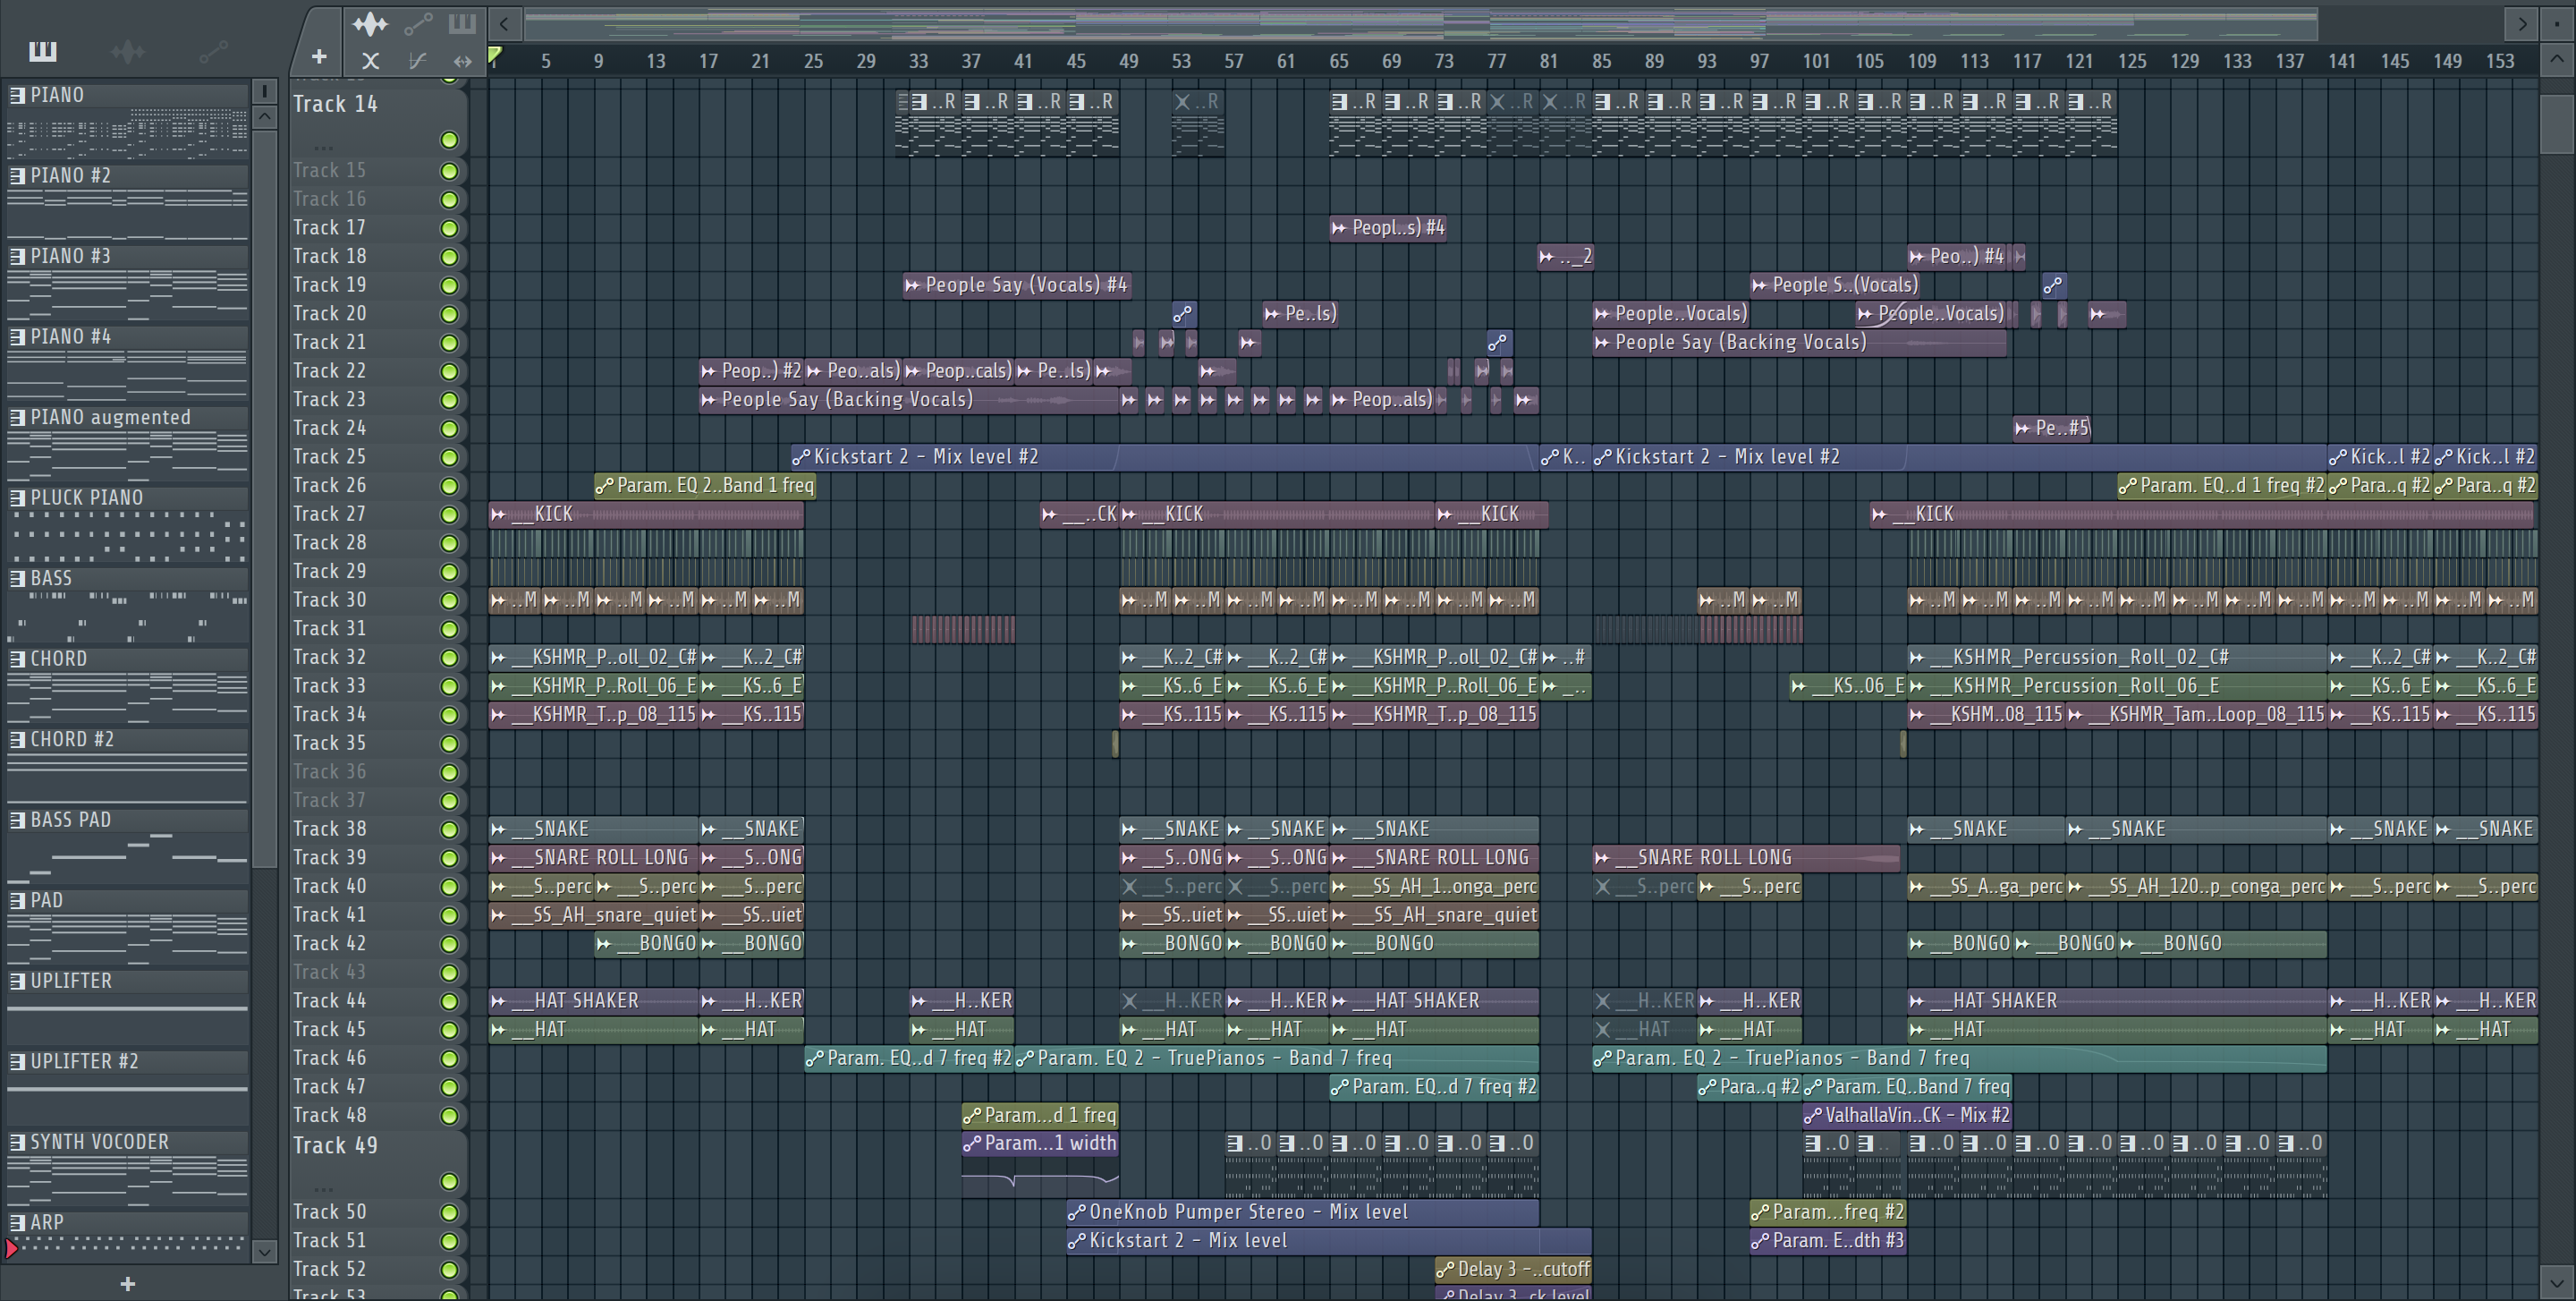Switch picker to the Automation clips tab
Screen dimensions: 2576x1301
tap(213, 50)
